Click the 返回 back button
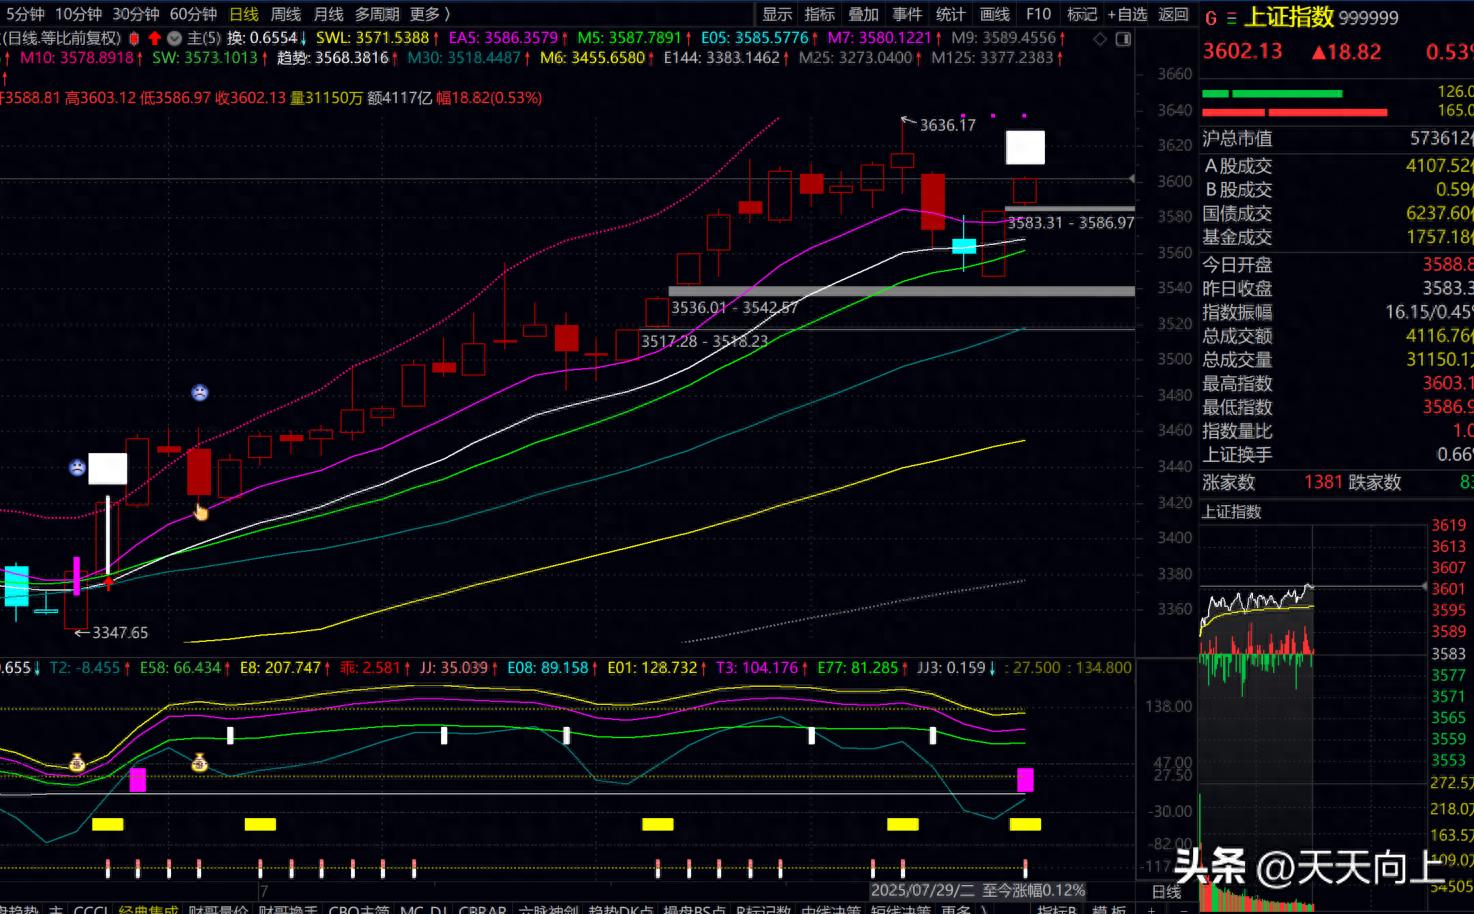 click(x=1173, y=14)
